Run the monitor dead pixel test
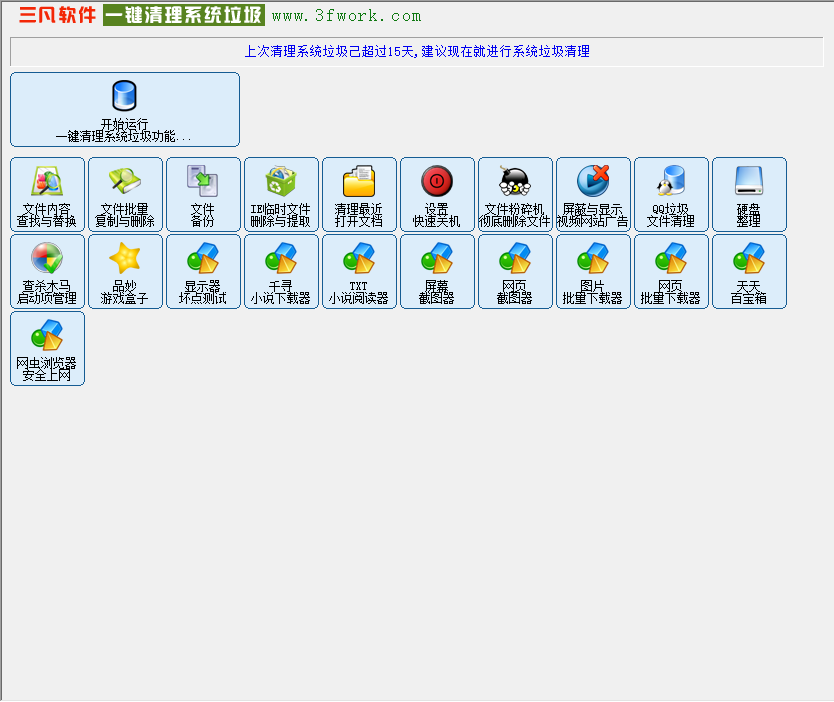Viewport: 834px width, 702px height. click(x=202, y=271)
